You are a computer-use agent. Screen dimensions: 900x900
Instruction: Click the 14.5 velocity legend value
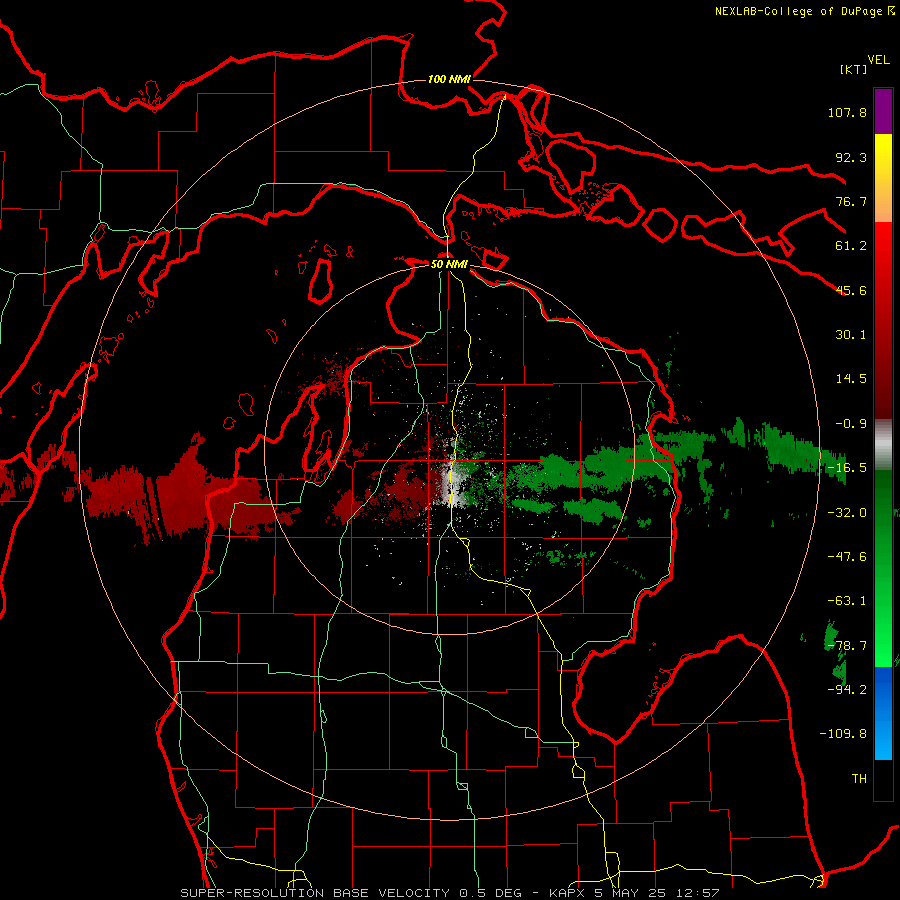pos(851,379)
